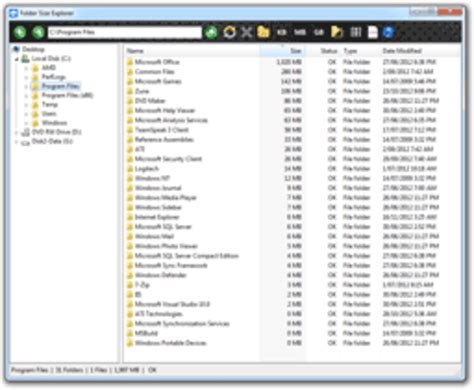Screen dimensions: 474x390
Task: Select the Temp folder in the tree
Action: (50, 105)
